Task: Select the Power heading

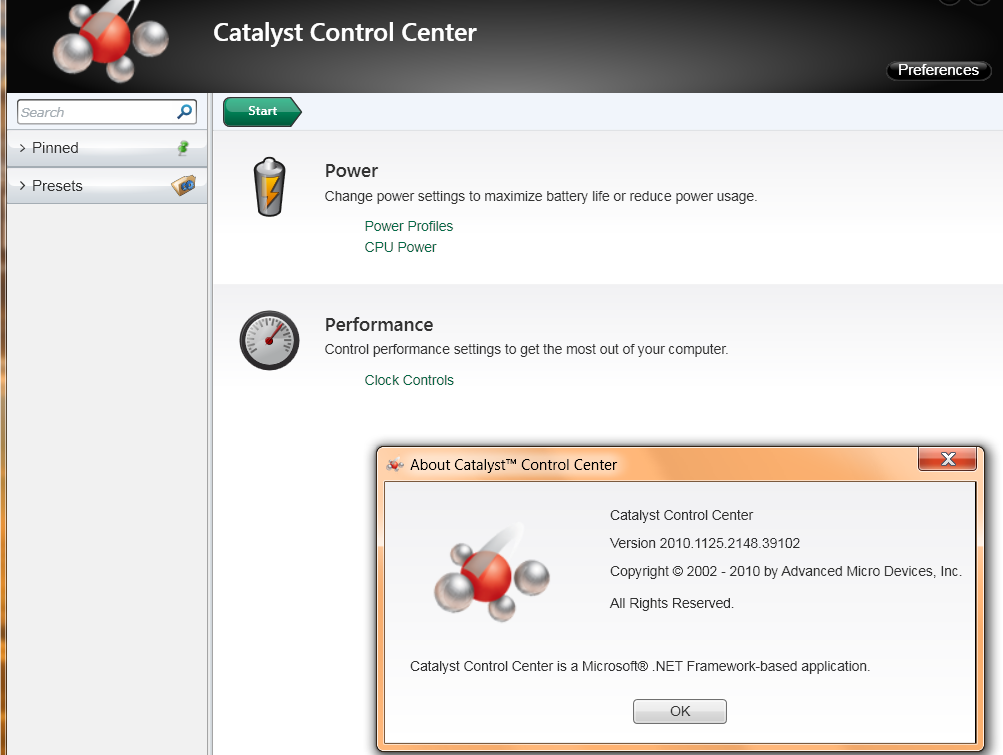Action: tap(351, 171)
